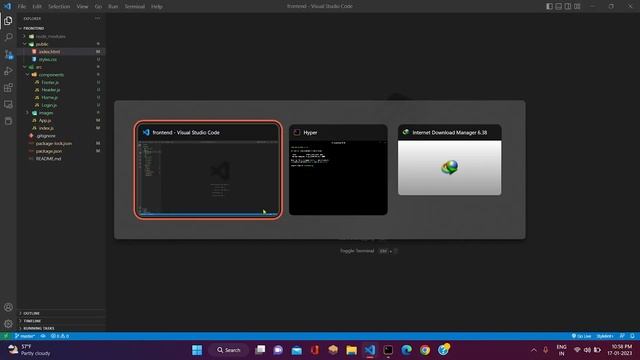The image size is (640, 360).
Task: Open the Source Control view
Action: pos(8,54)
